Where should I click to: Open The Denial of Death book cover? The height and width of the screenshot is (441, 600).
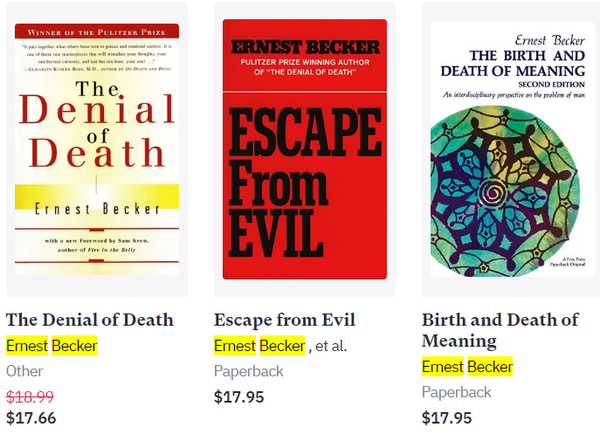tap(97, 150)
